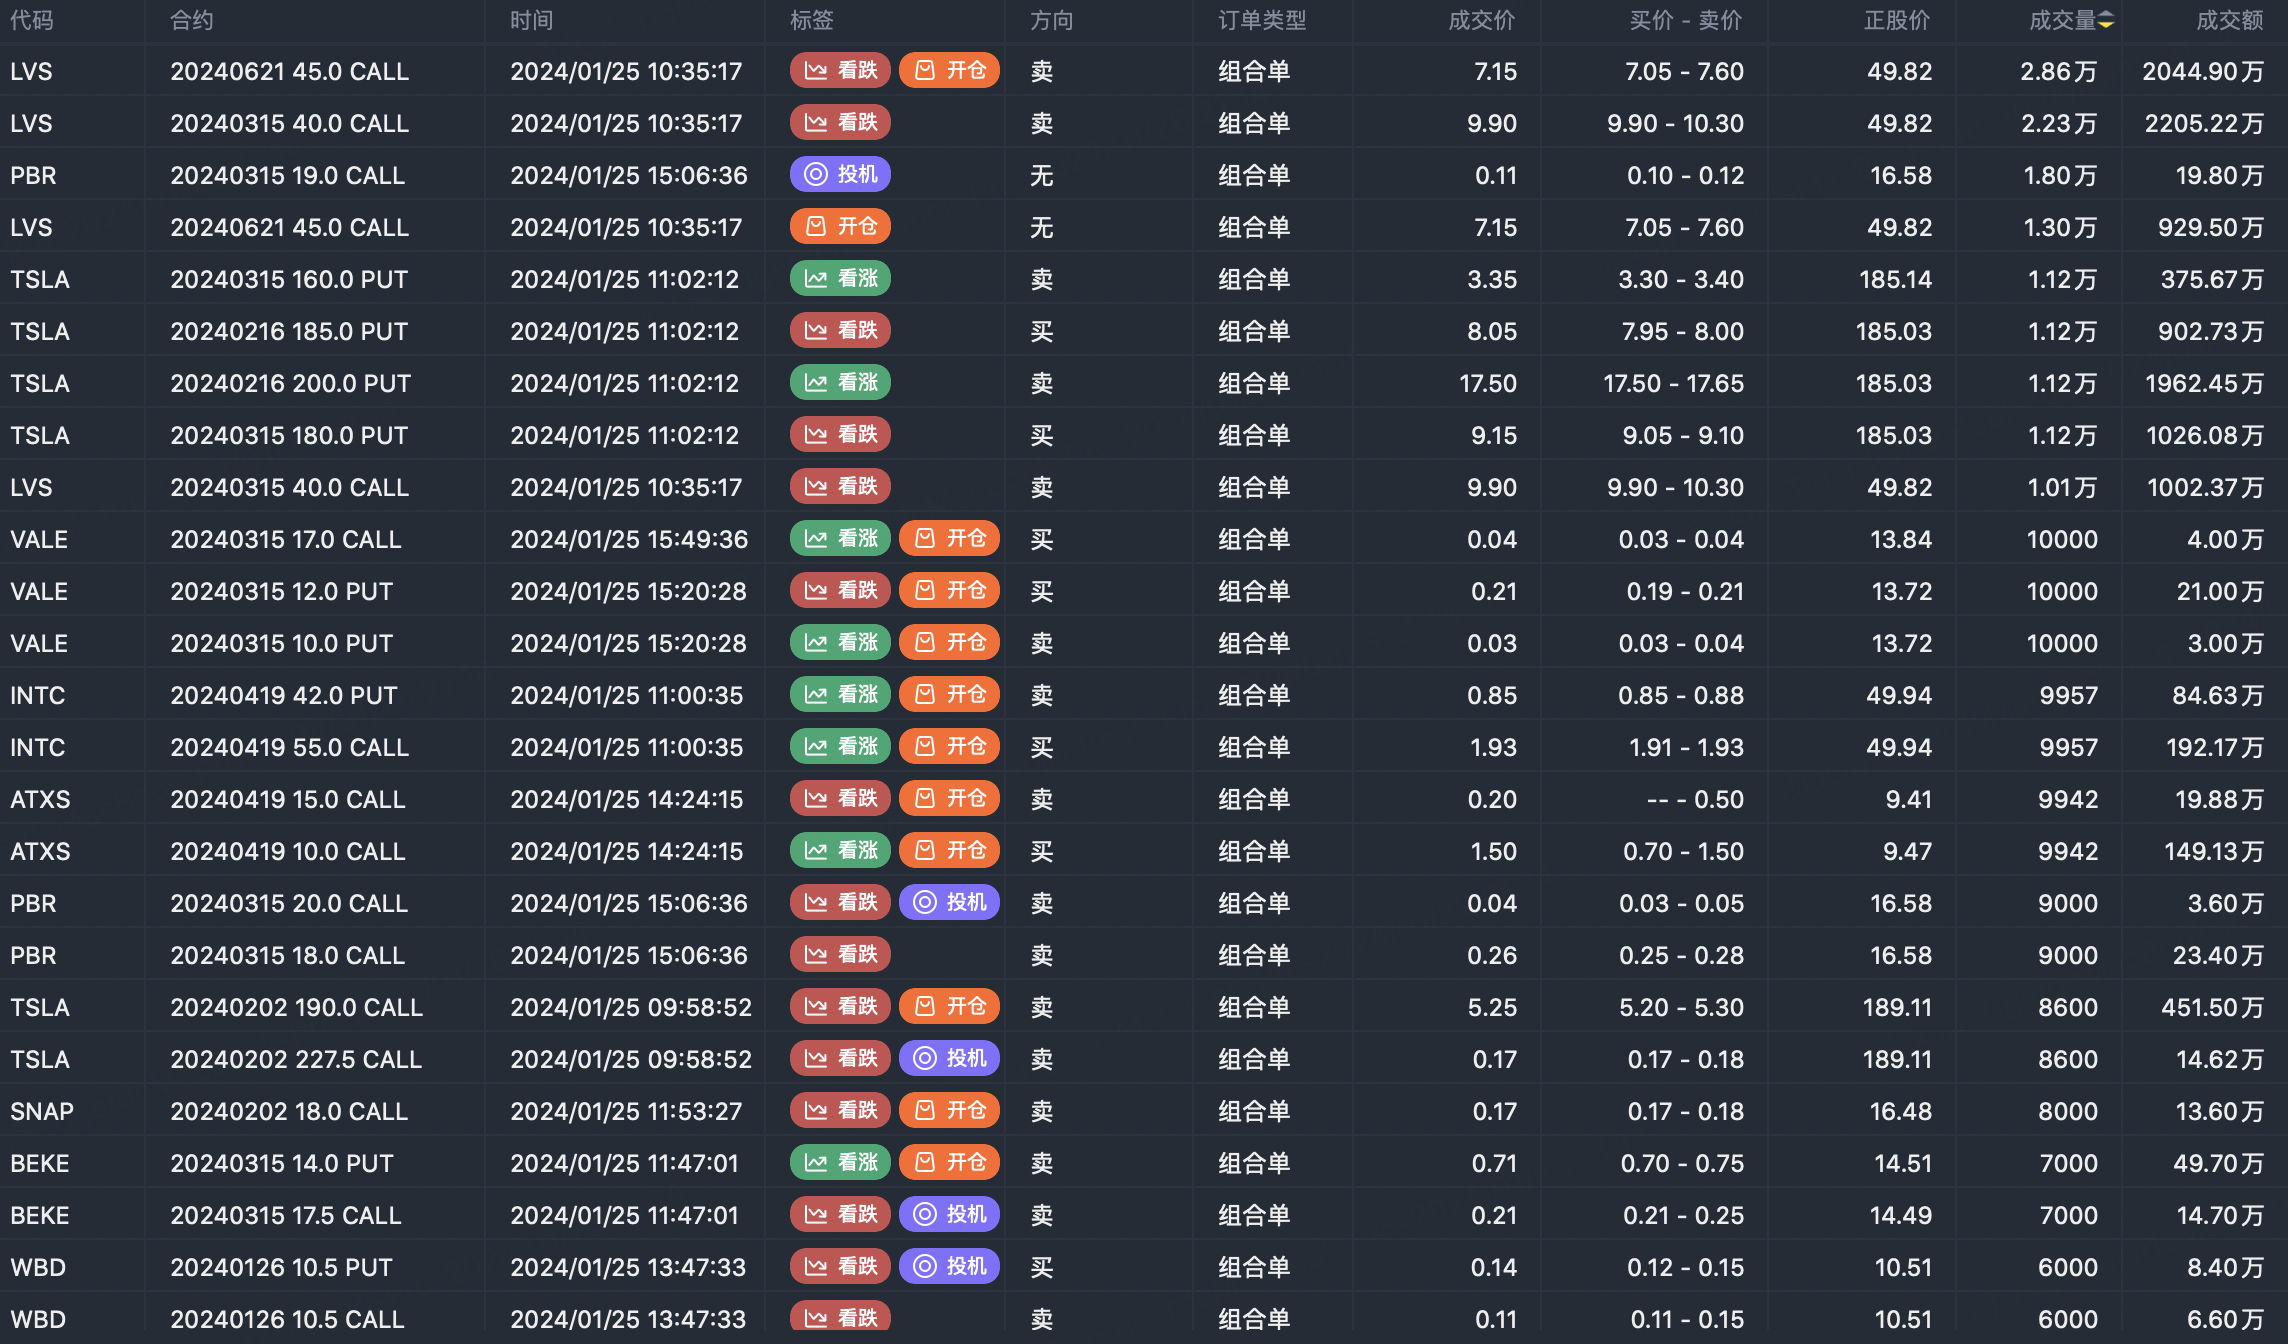Click the 正股价 column header
Screen dimensions: 2288x1344
click(x=1896, y=21)
